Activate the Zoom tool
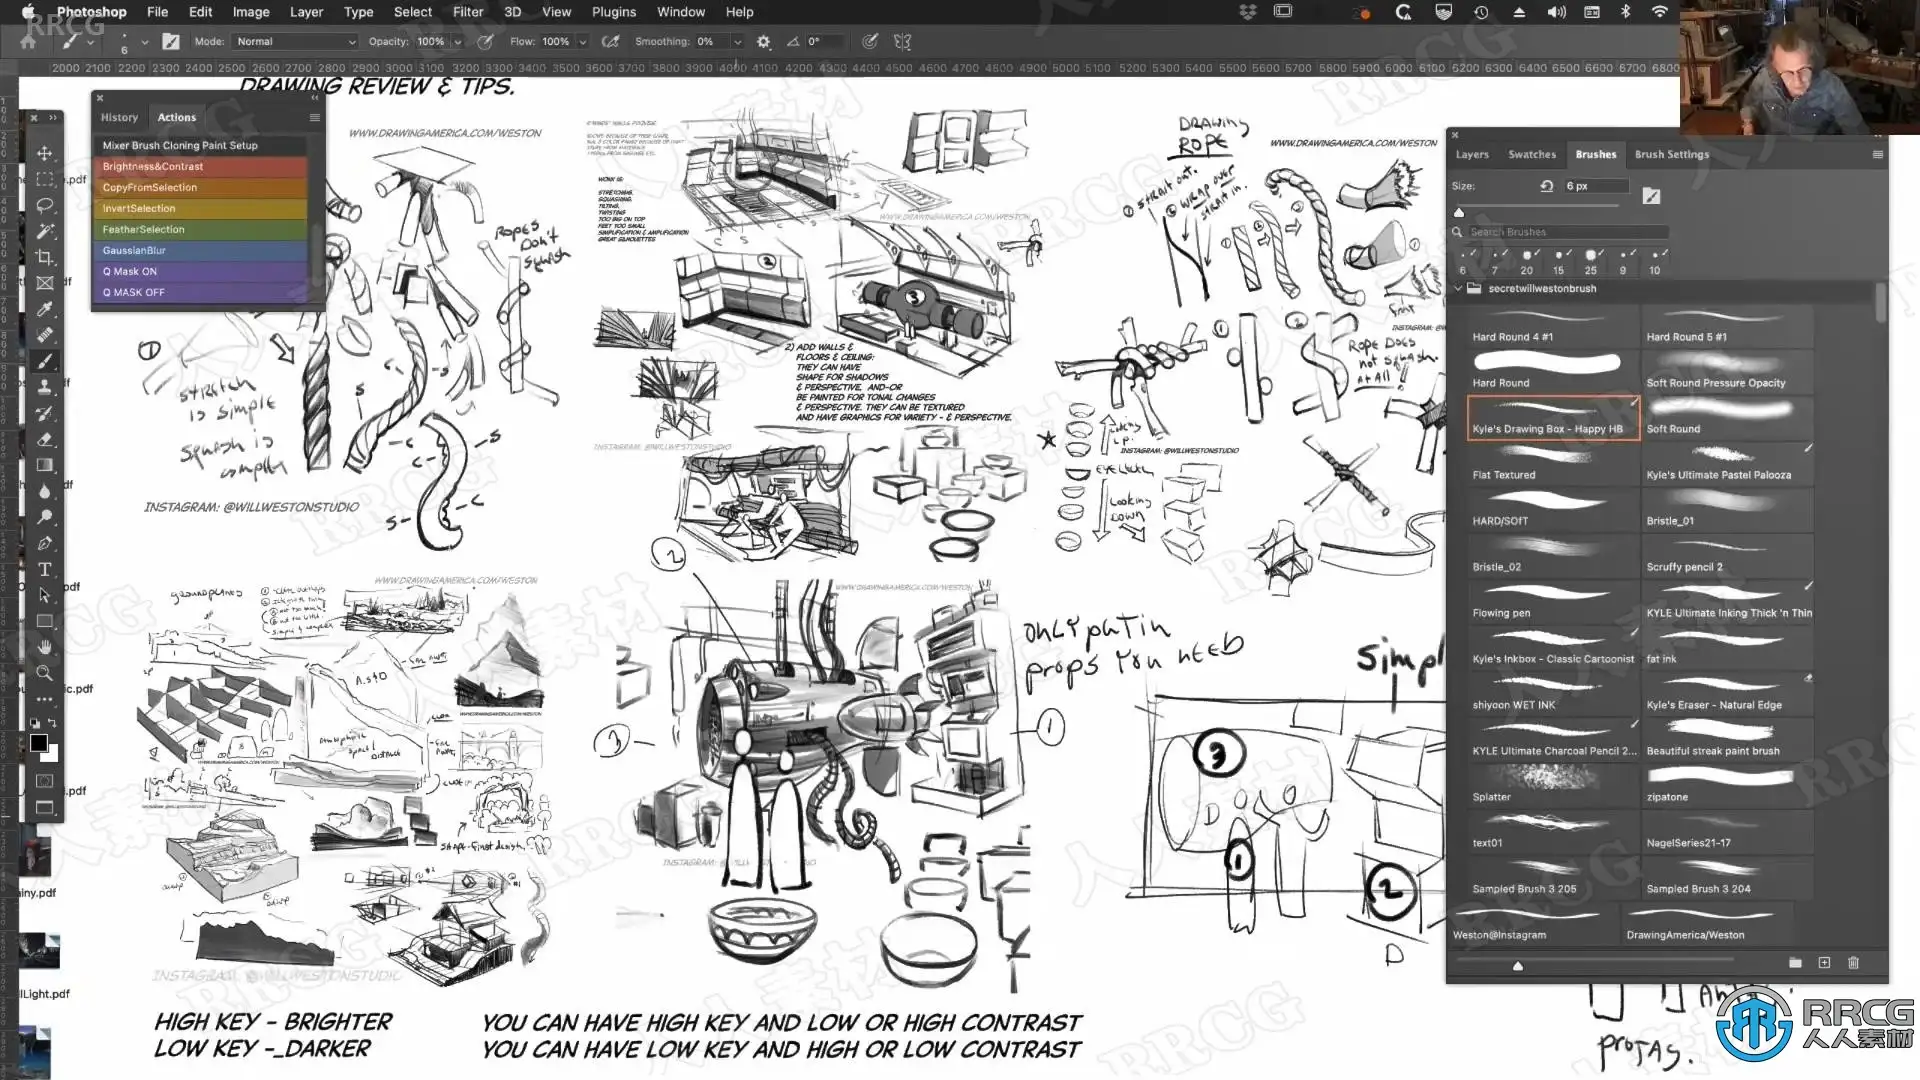 [45, 673]
